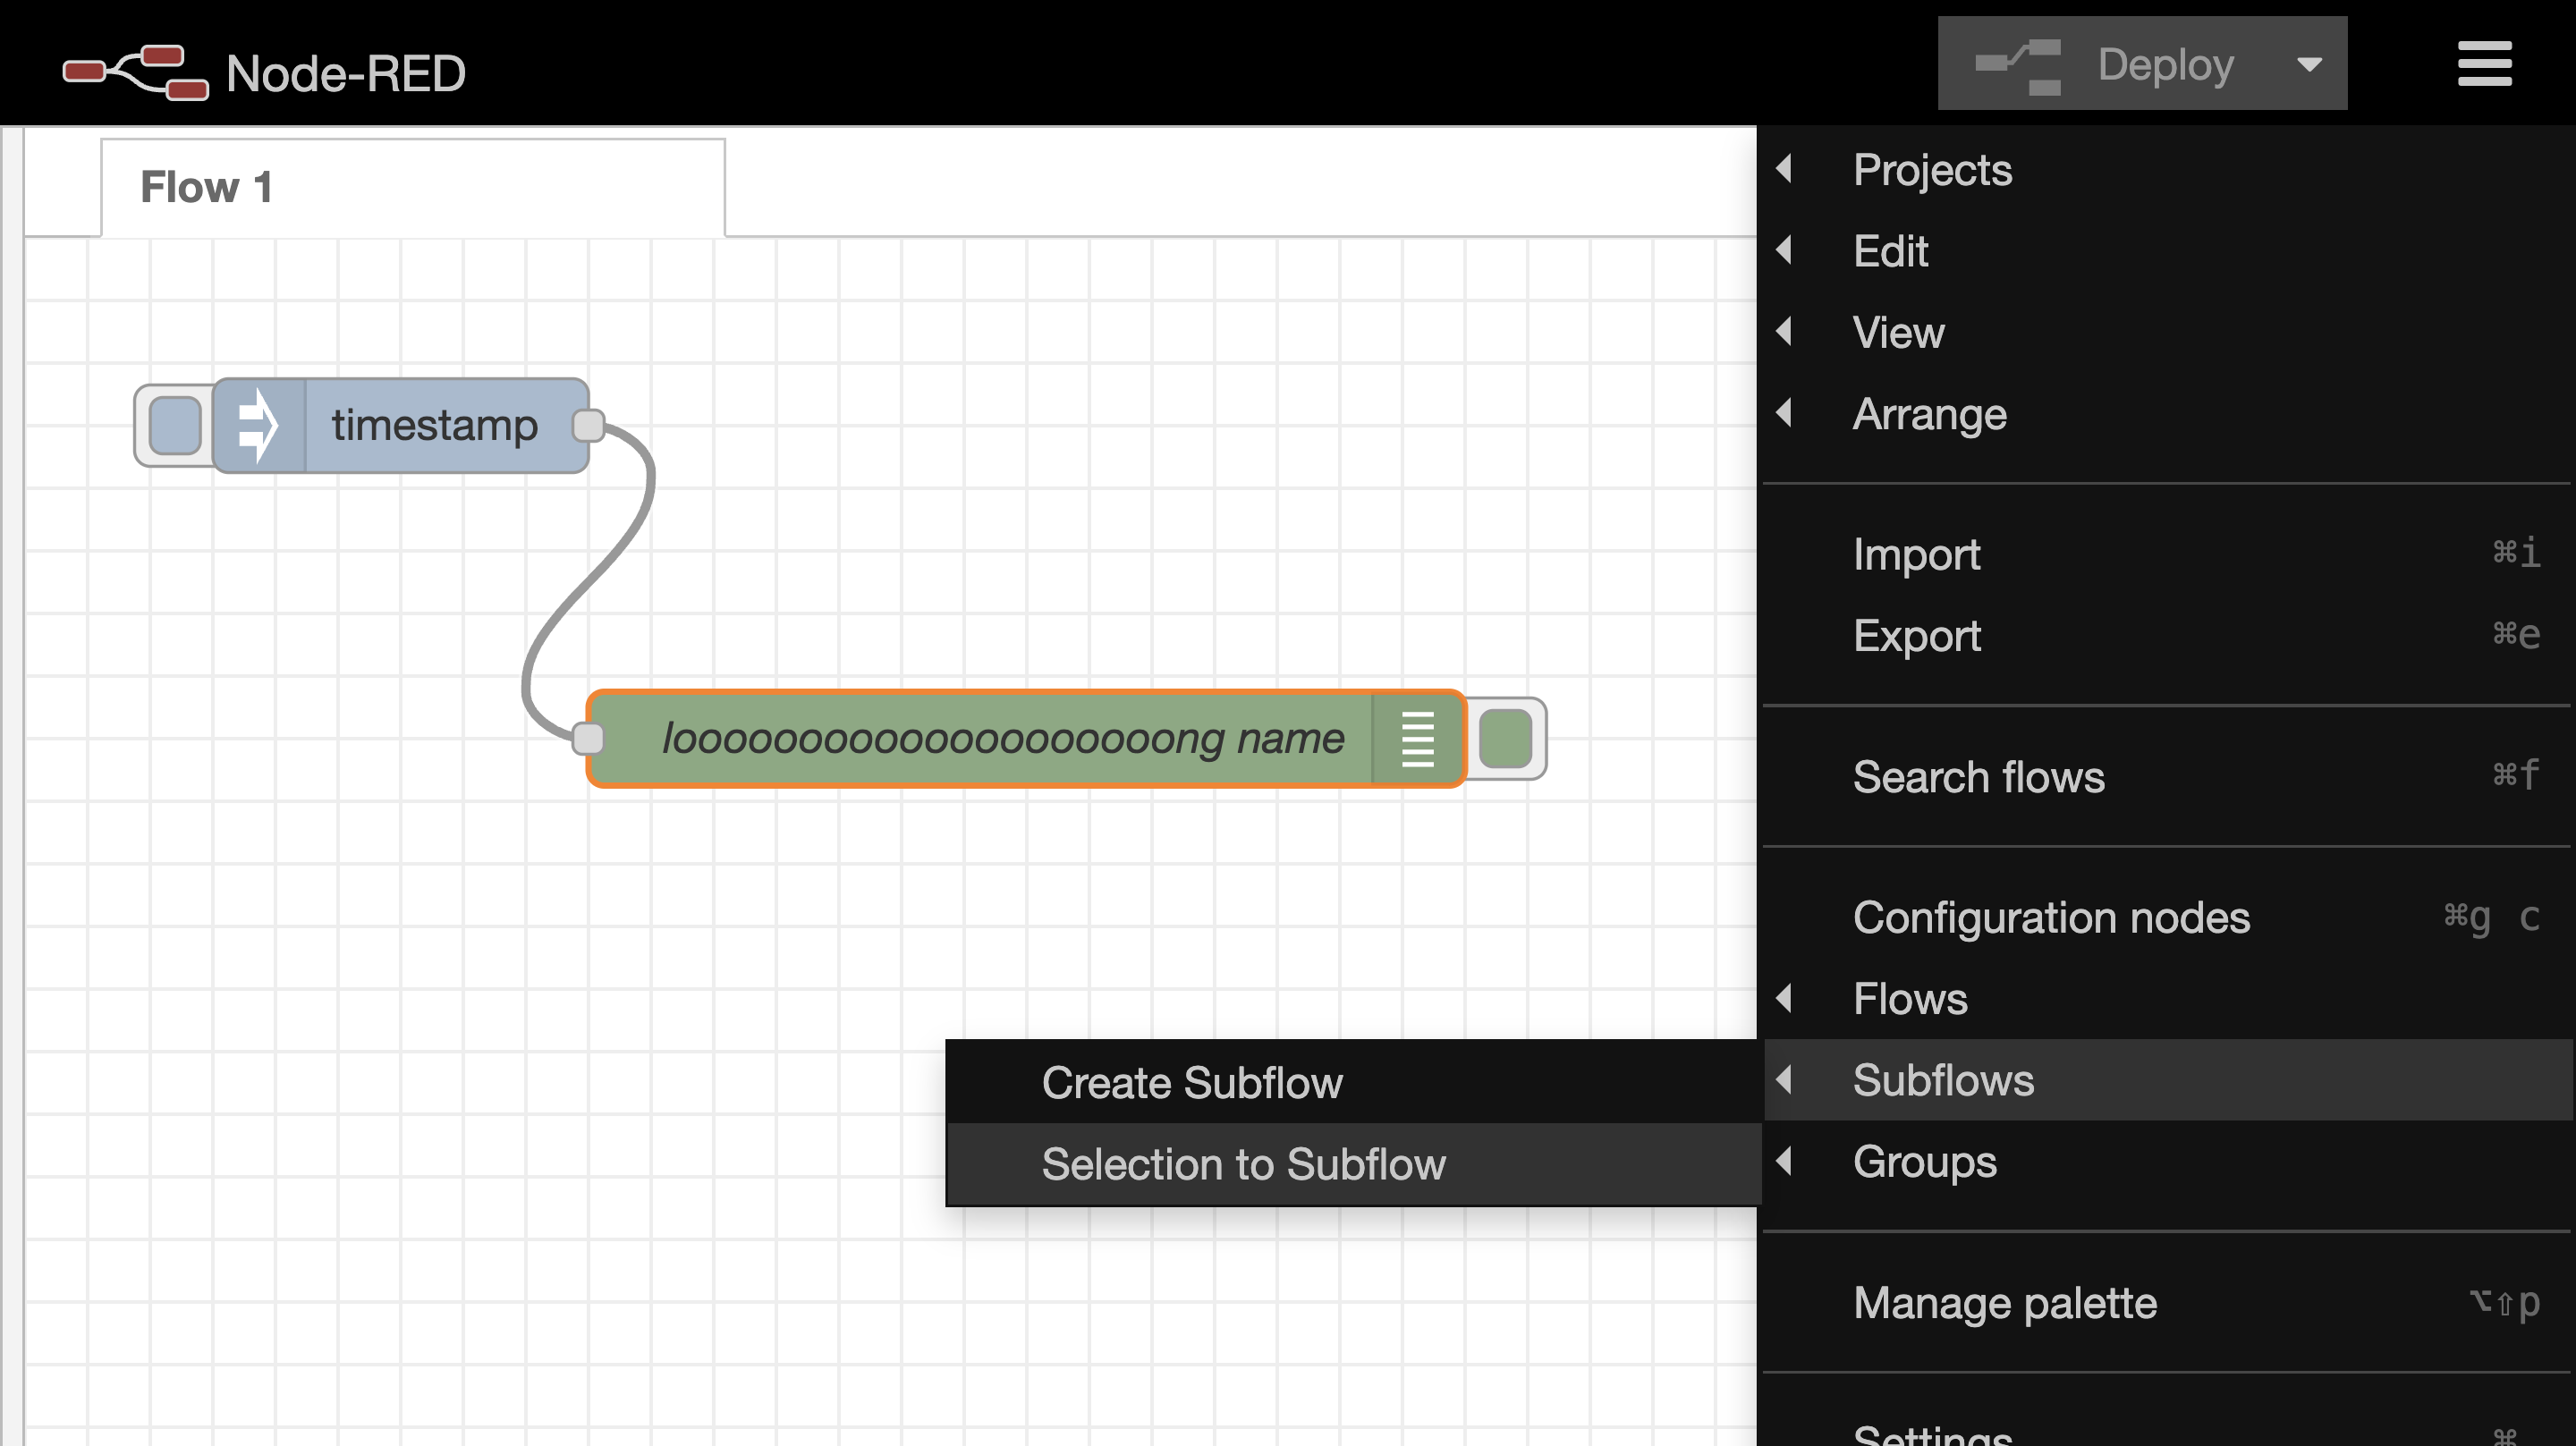This screenshot has width=2576, height=1446.
Task: Toggle the debug output button on the loooong name node
Action: coord(1506,738)
